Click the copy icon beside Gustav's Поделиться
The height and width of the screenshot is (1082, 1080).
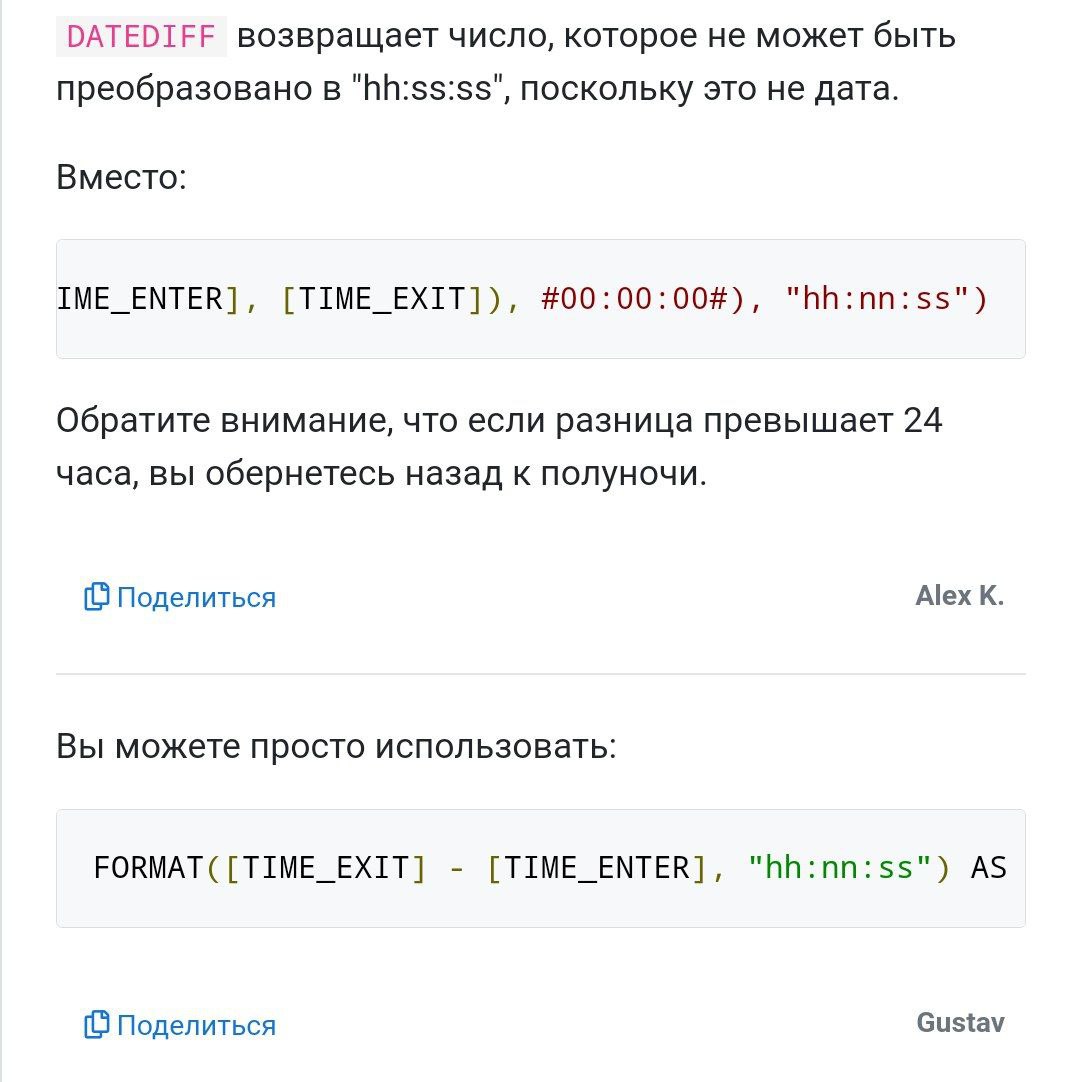point(96,1025)
